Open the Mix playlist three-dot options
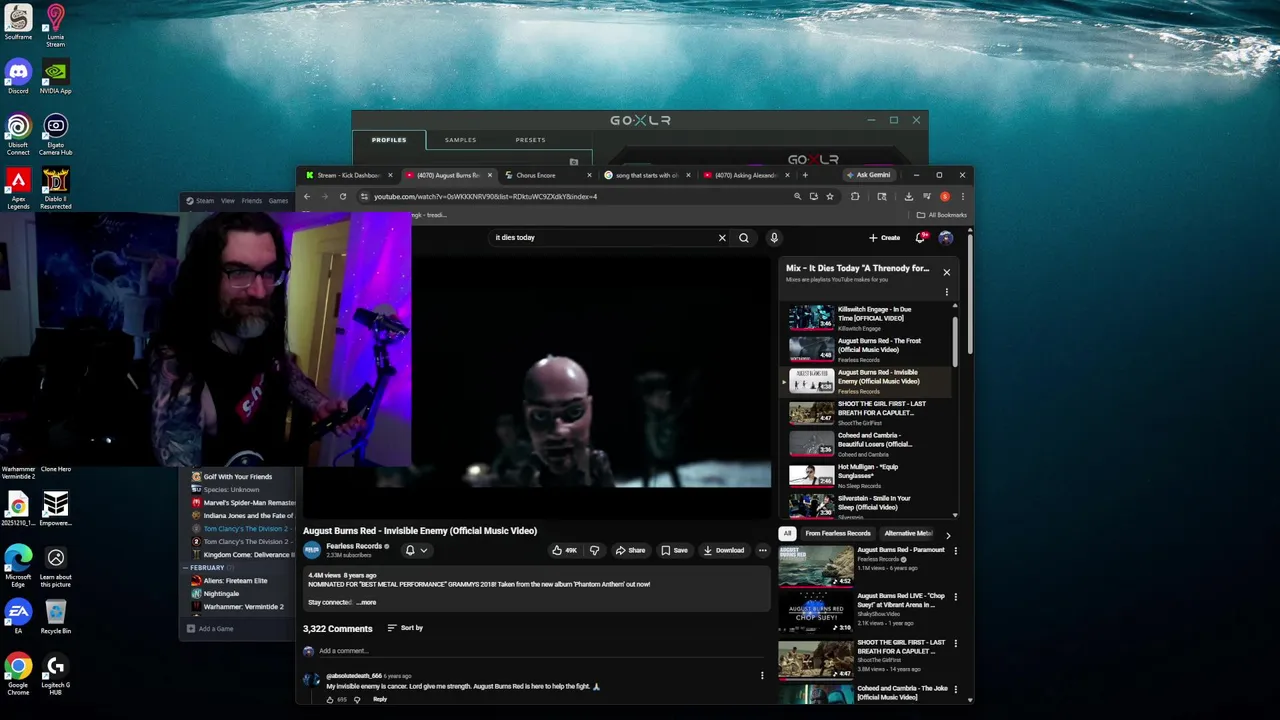Screen dimensions: 1280x720 tap(946, 292)
